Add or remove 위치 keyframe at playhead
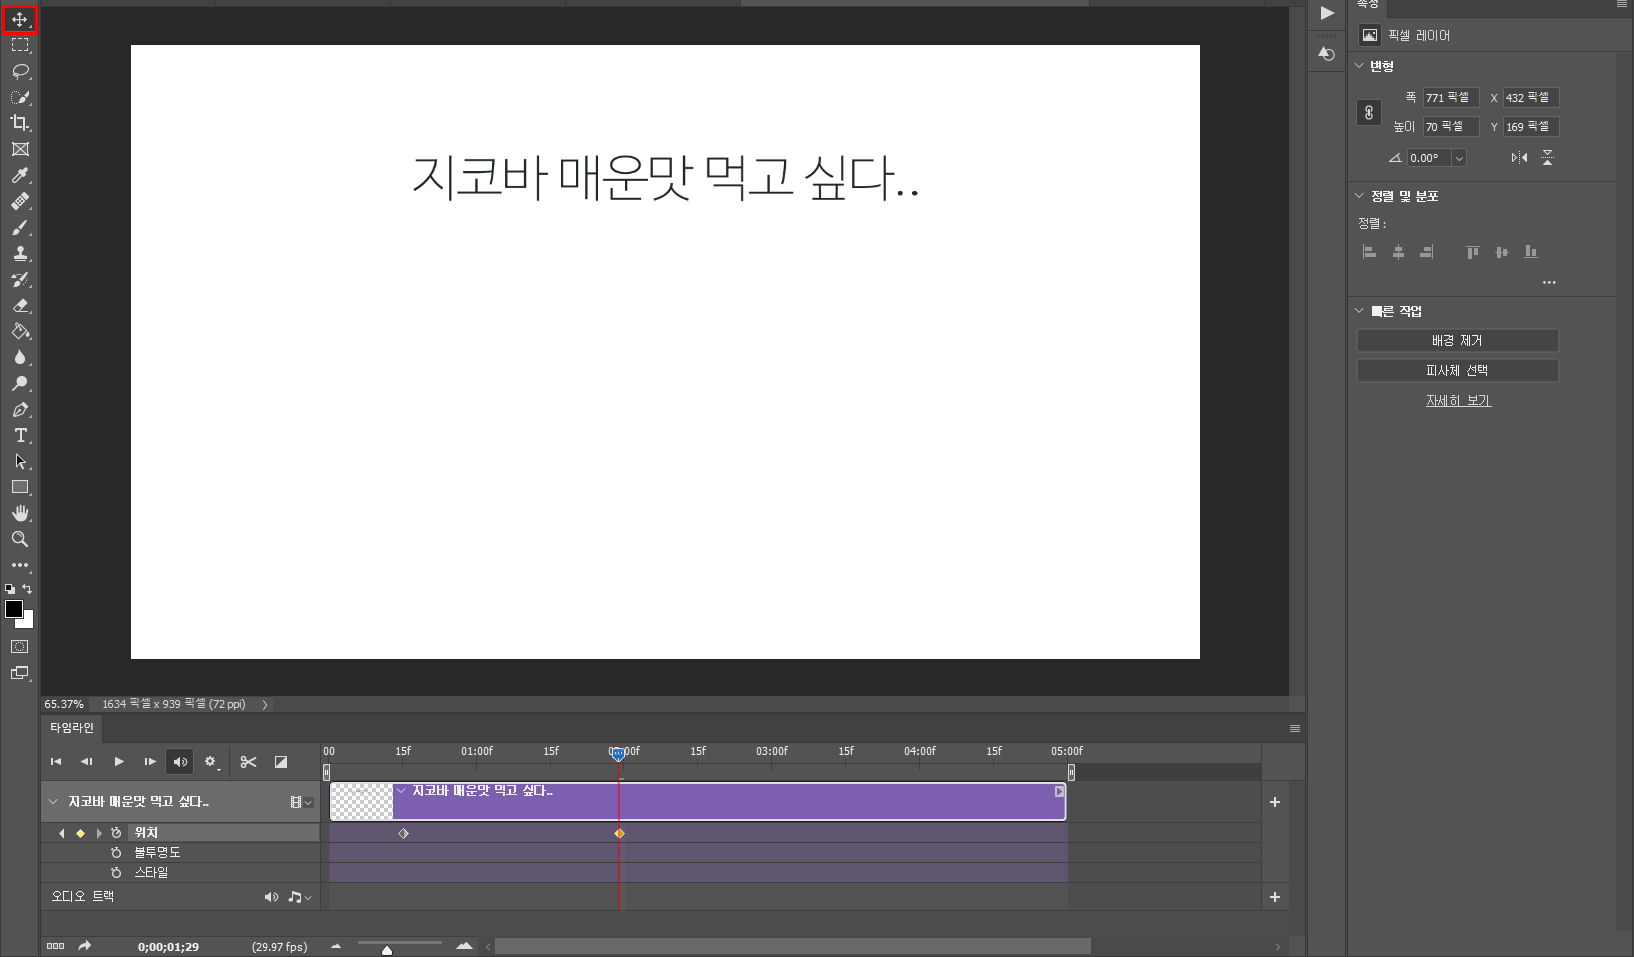Viewport: 1634px width, 957px height. coord(80,833)
